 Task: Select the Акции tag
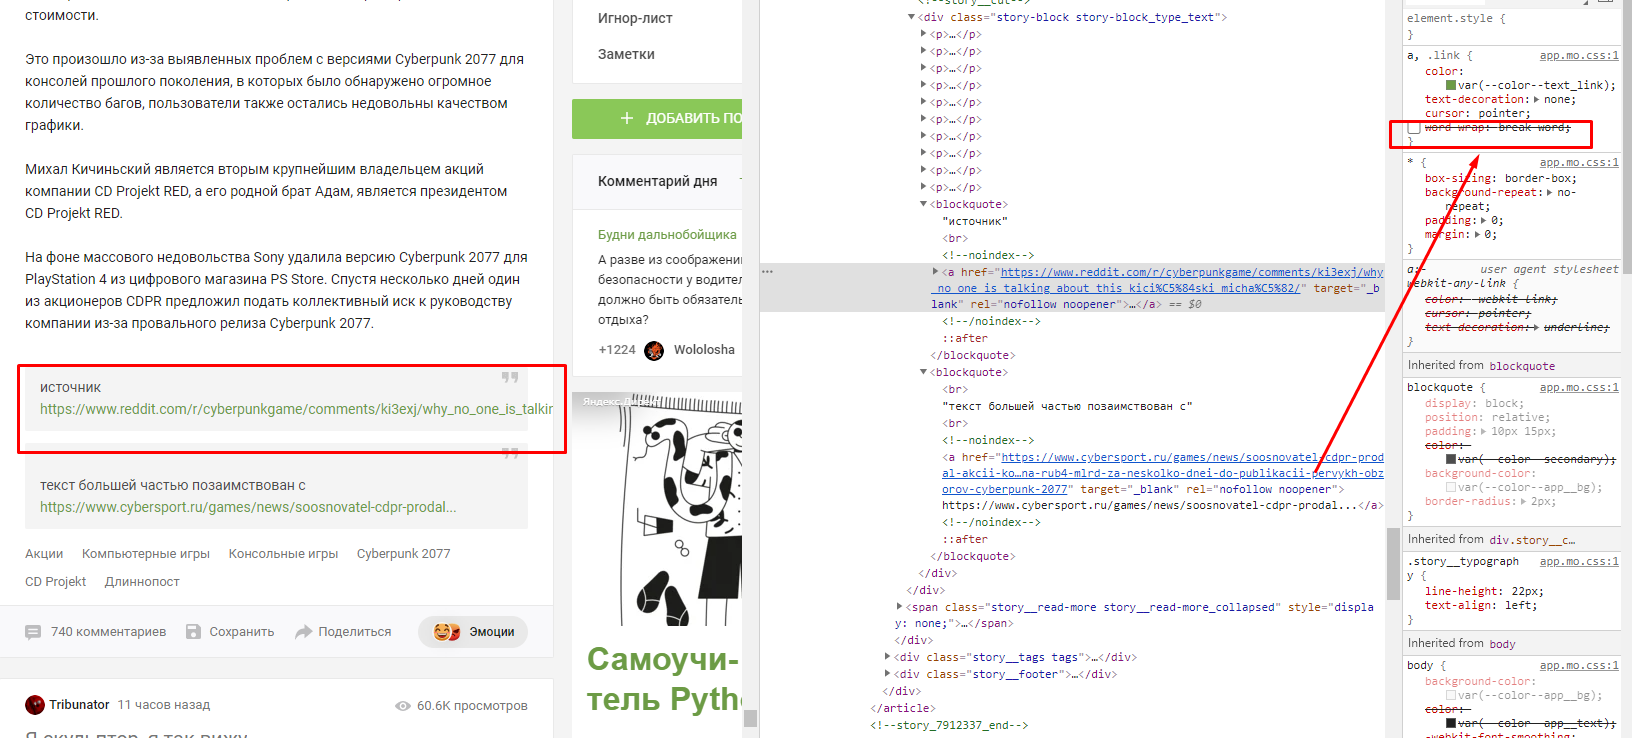click(44, 554)
